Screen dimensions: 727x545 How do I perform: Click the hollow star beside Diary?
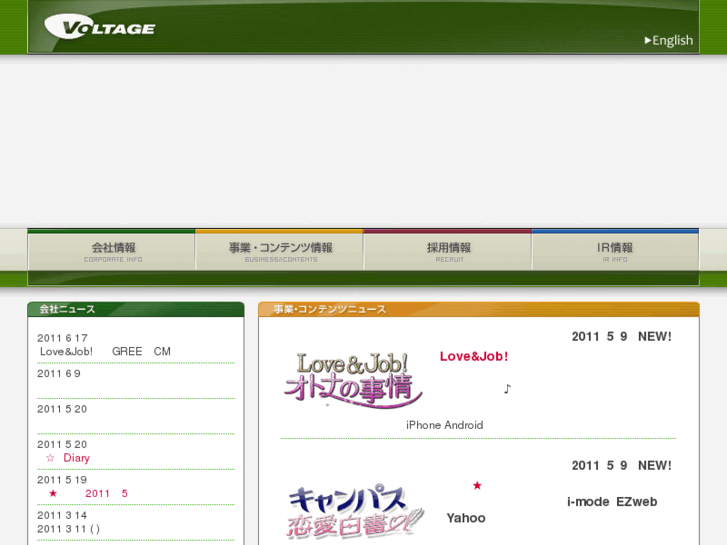pos(51,458)
